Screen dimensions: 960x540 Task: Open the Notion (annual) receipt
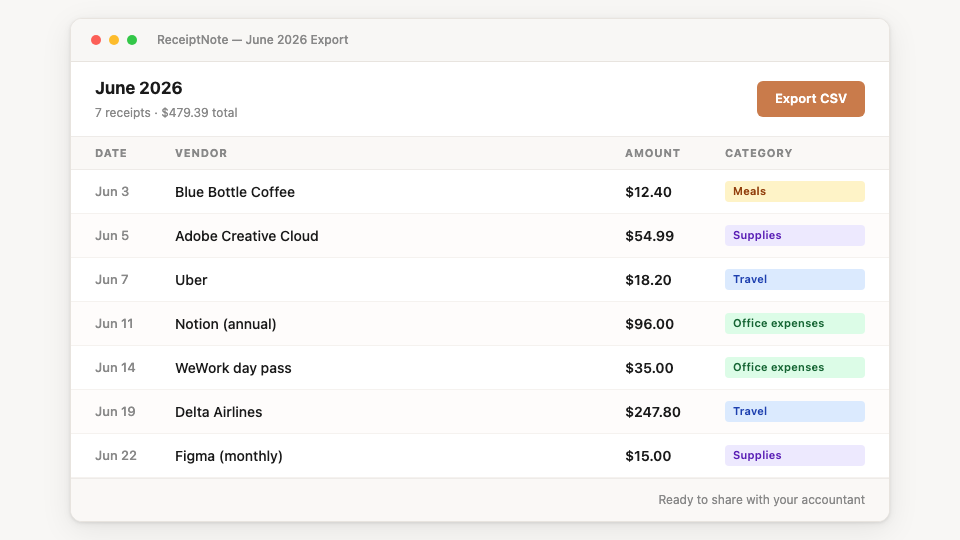pos(480,324)
